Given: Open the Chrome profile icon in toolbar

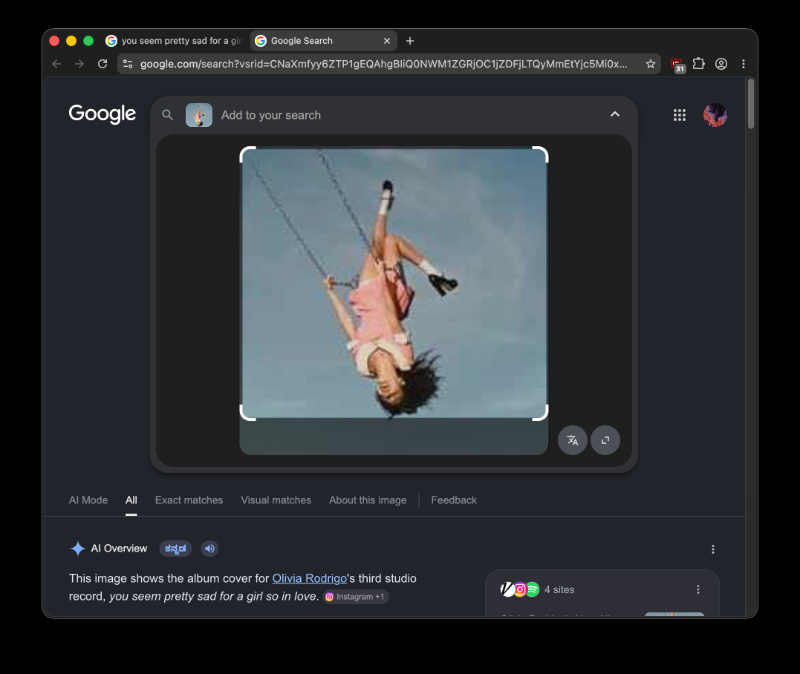Looking at the screenshot, I should [721, 64].
